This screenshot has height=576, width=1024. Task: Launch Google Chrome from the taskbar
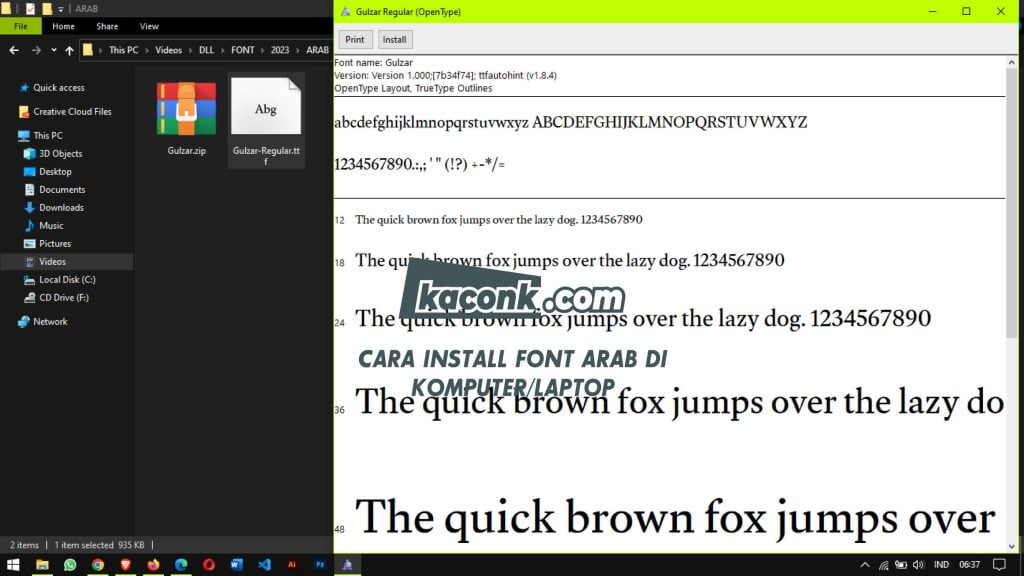tap(98, 564)
